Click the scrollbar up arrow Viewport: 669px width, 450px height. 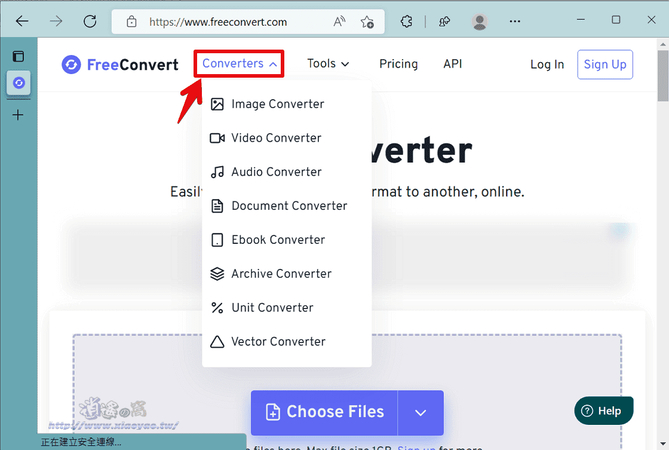click(x=663, y=43)
